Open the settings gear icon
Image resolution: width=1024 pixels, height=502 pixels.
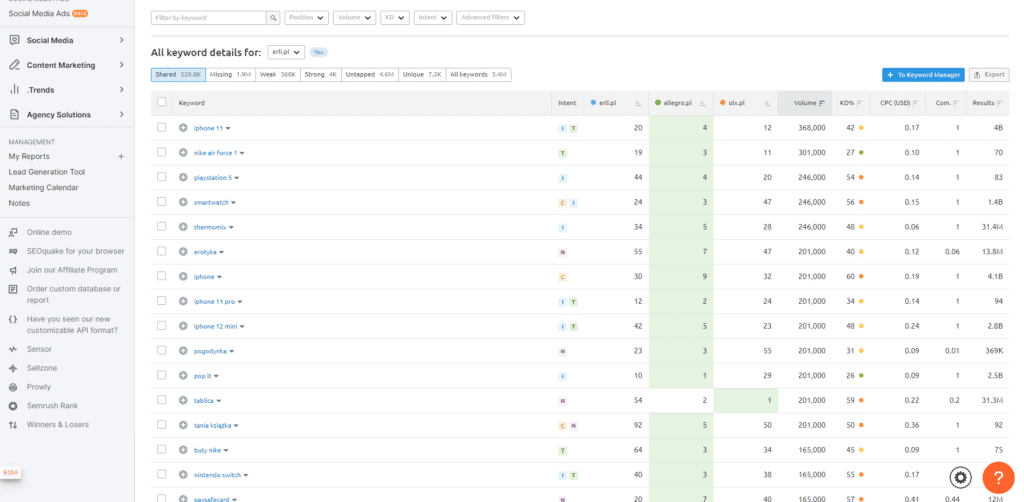point(960,478)
